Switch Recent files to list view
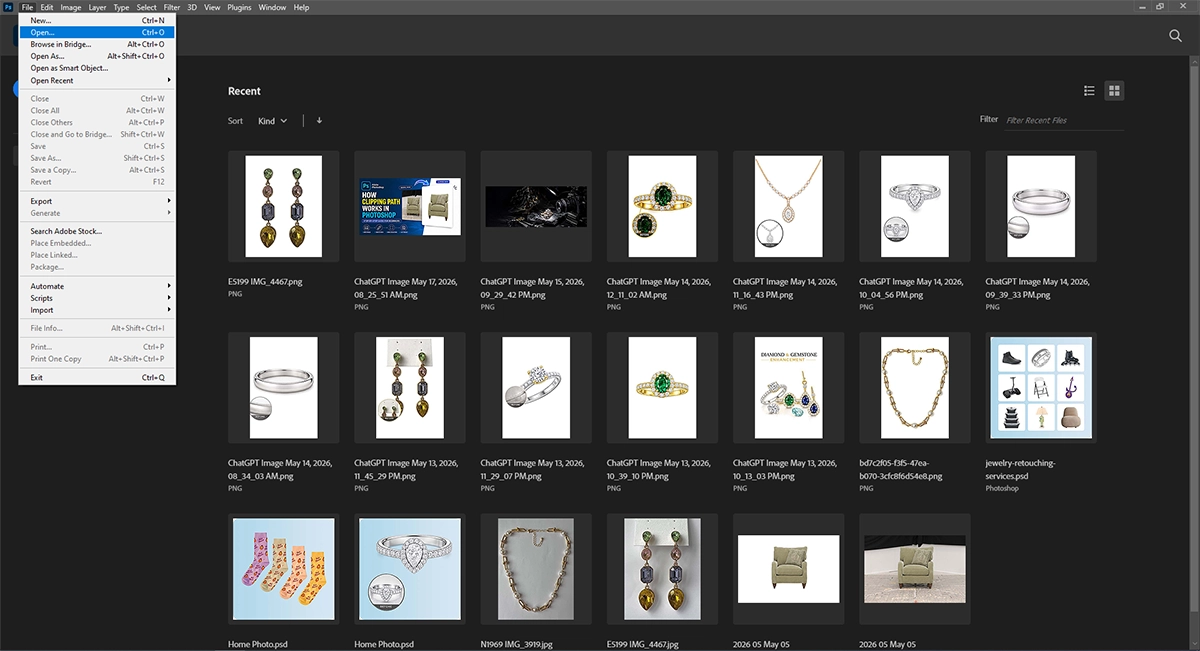 coord(1089,91)
